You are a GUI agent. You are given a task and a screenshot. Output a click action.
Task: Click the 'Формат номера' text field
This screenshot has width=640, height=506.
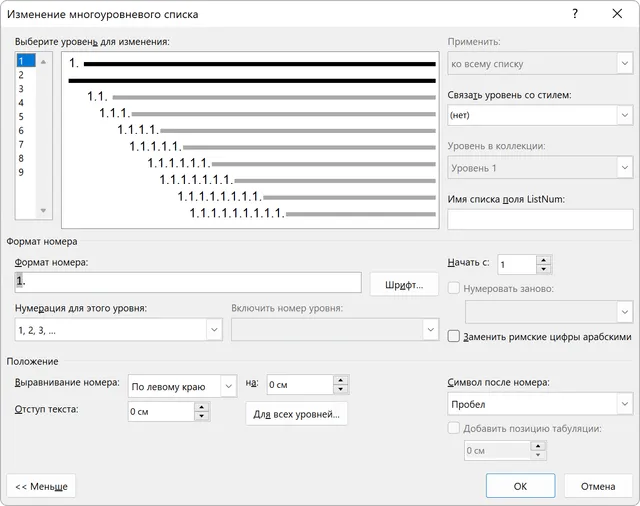click(188, 282)
